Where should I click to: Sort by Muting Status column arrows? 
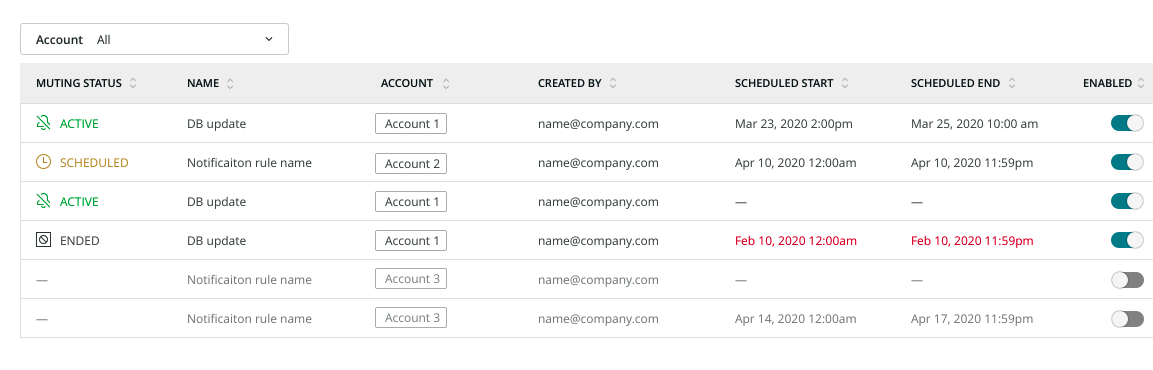pyautogui.click(x=133, y=83)
